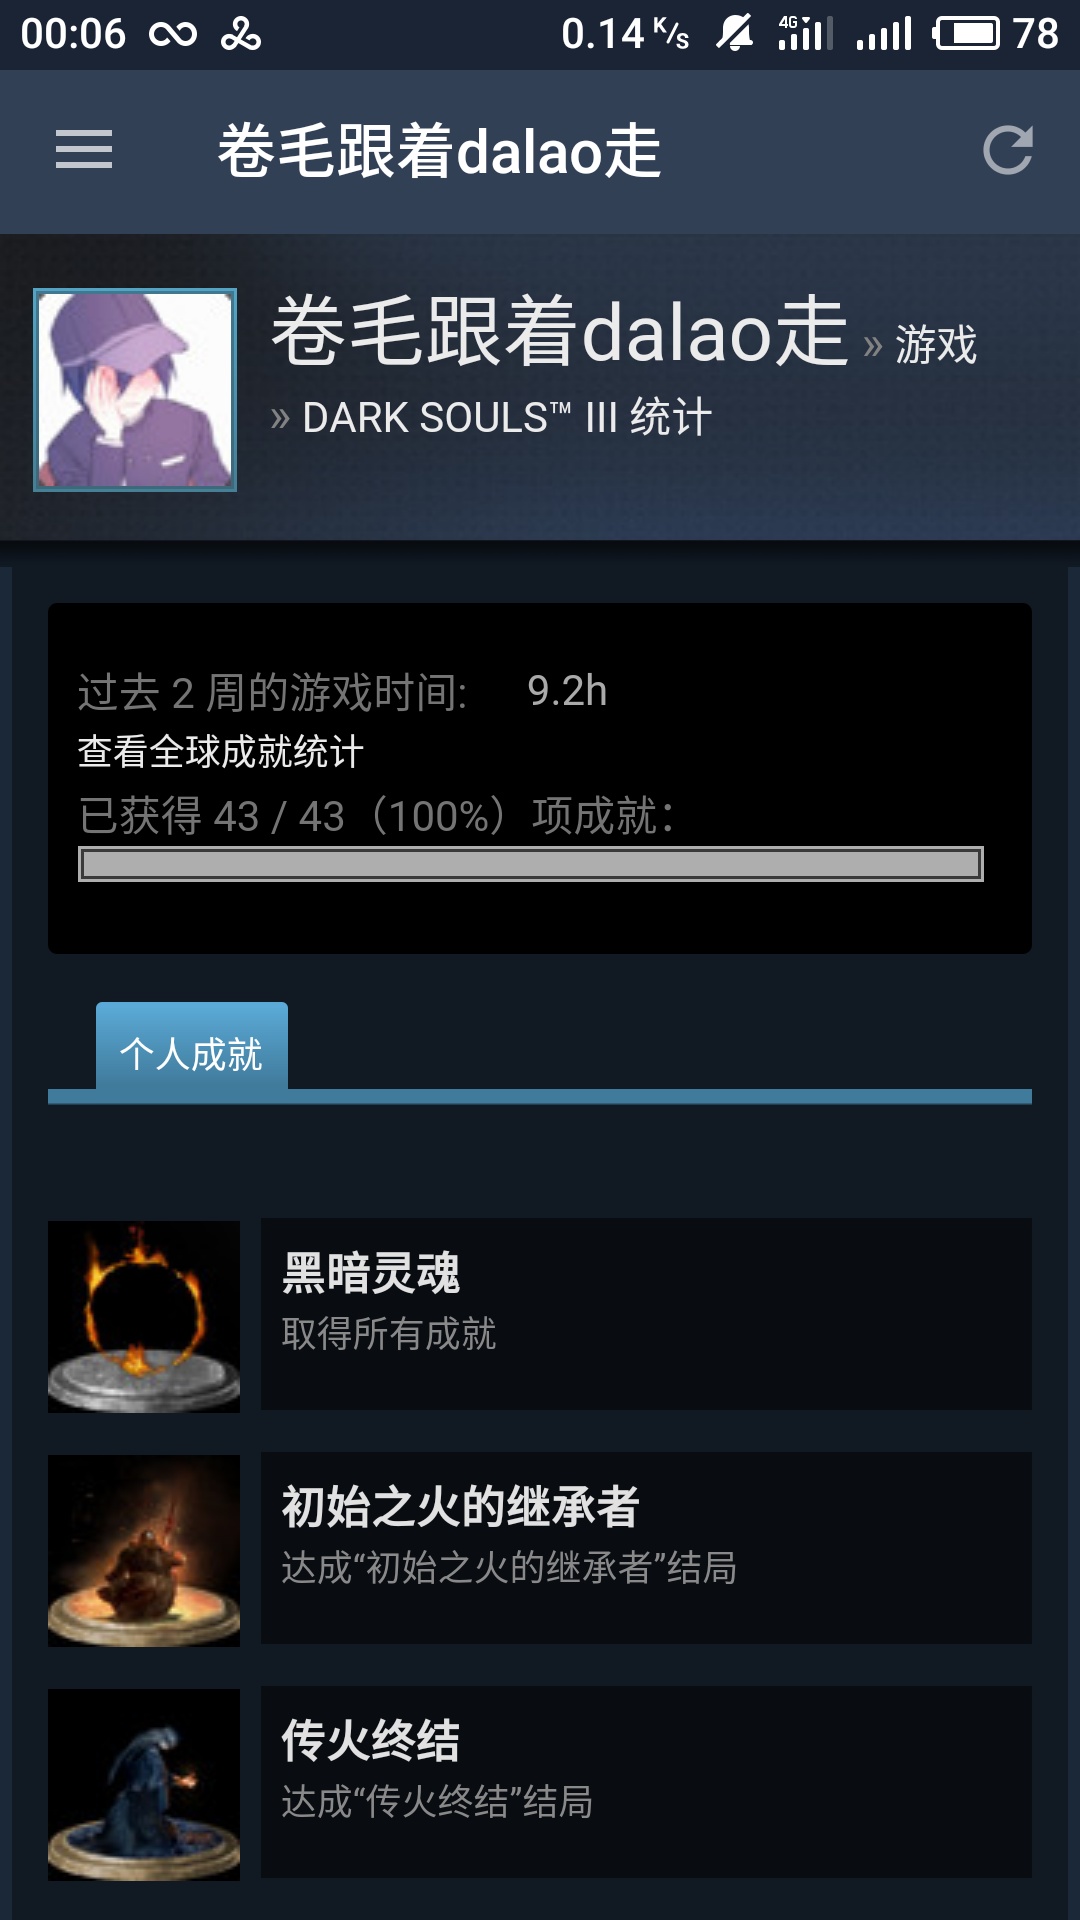
Task: Open the hamburger navigation menu
Action: pyautogui.click(x=84, y=150)
